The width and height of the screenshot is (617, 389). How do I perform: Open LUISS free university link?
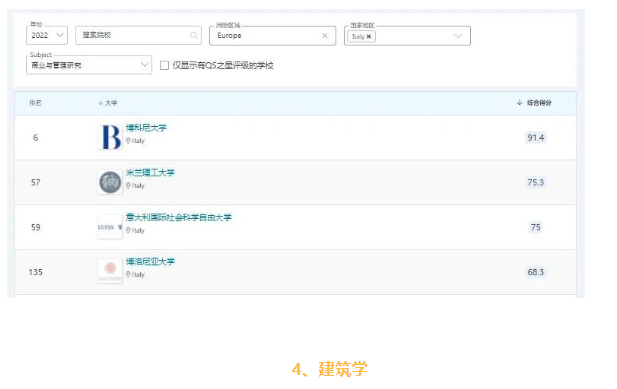pyautogui.click(x=179, y=217)
